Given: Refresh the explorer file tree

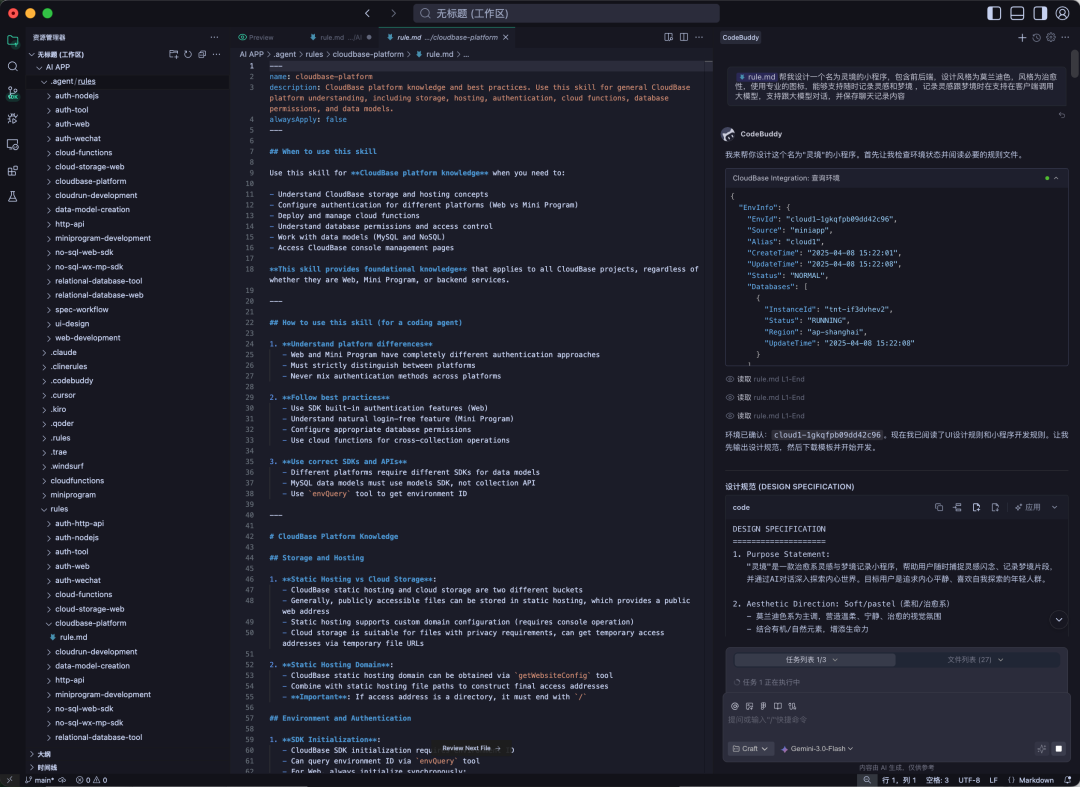Looking at the screenshot, I should 188,54.
